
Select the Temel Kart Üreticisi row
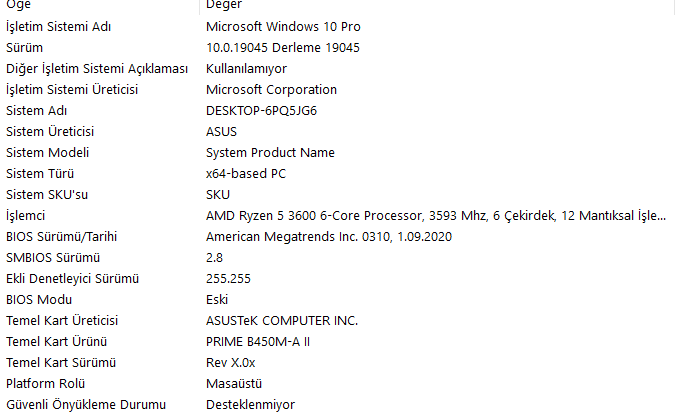click(x=340, y=321)
